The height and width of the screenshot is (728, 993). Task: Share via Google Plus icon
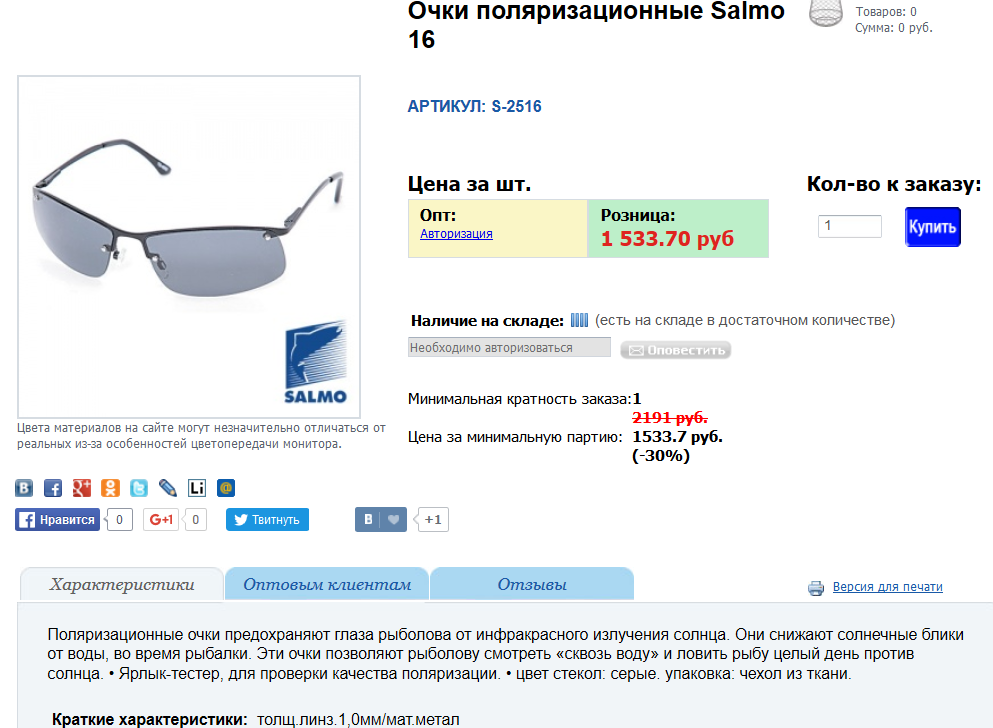tap(82, 488)
